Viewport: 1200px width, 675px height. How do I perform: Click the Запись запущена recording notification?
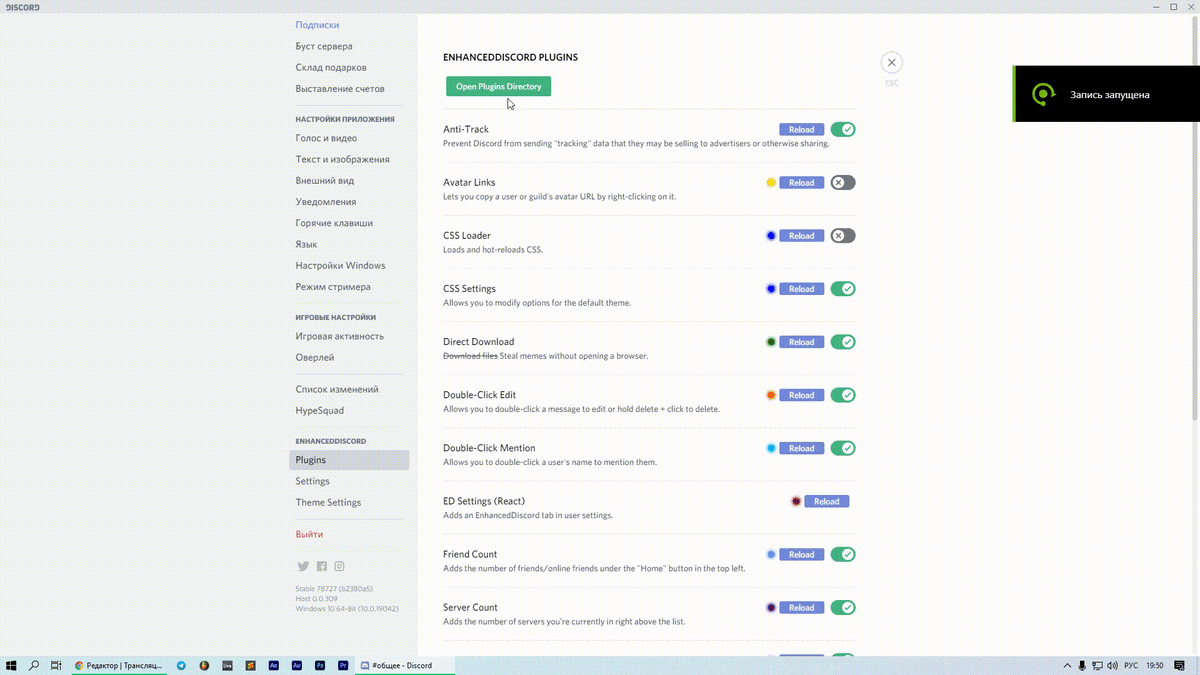coord(1106,94)
